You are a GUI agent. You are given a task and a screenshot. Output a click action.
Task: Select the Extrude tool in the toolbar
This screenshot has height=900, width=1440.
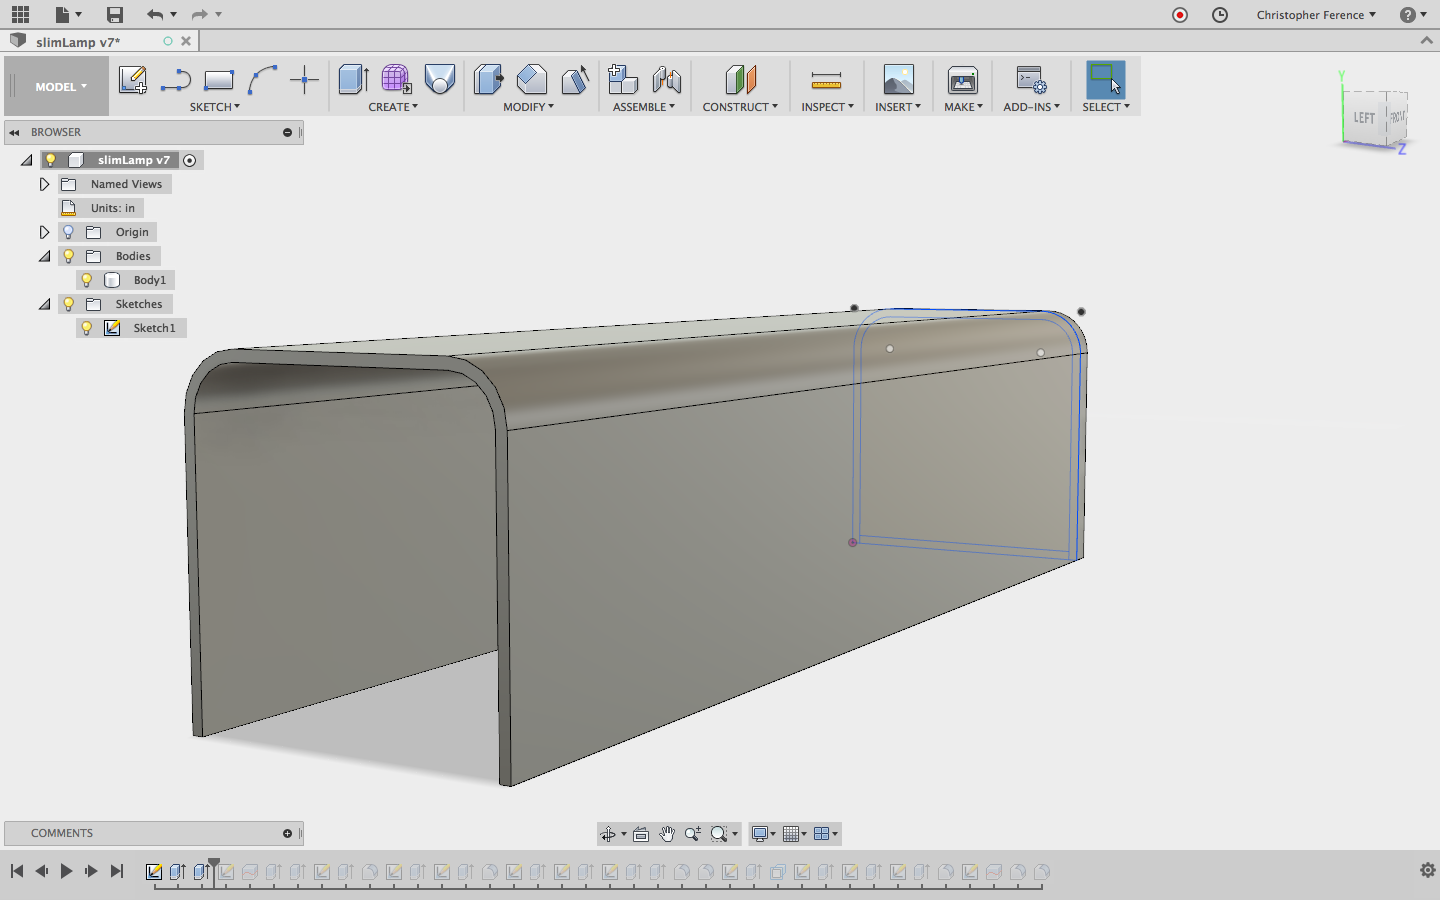pos(354,80)
